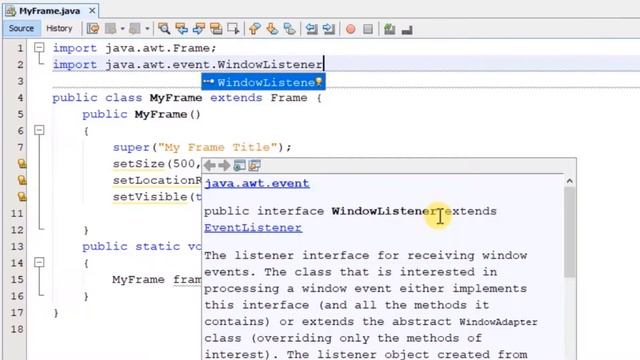Click 'public static' on line 13
Viewport: 640px width, 360px height.
pos(131,247)
